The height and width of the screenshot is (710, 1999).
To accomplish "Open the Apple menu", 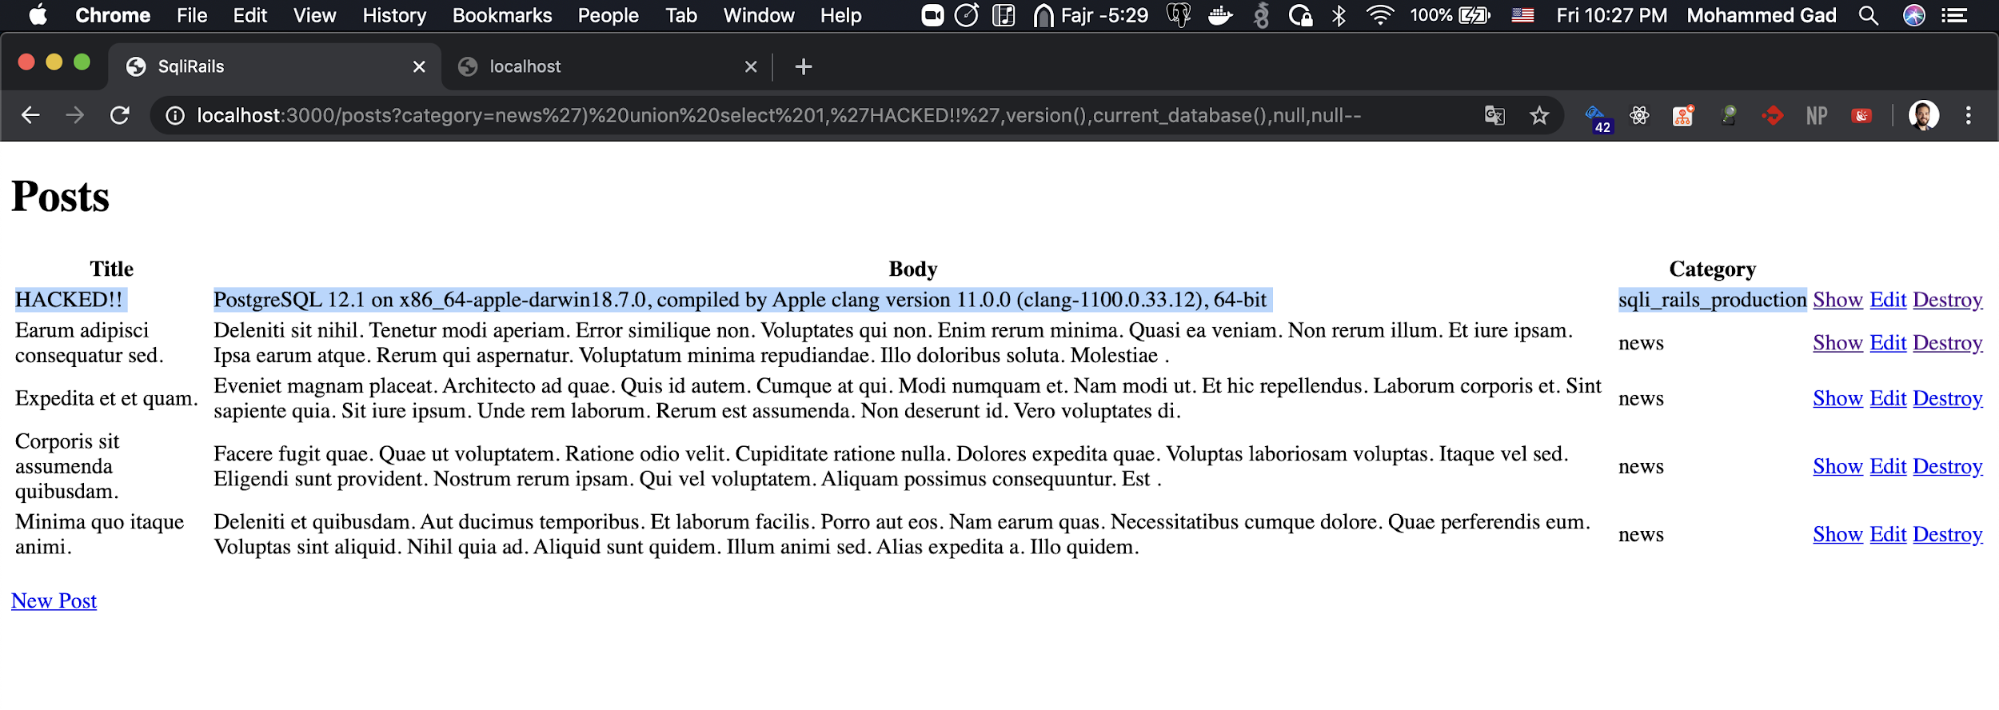I will coord(38,15).
